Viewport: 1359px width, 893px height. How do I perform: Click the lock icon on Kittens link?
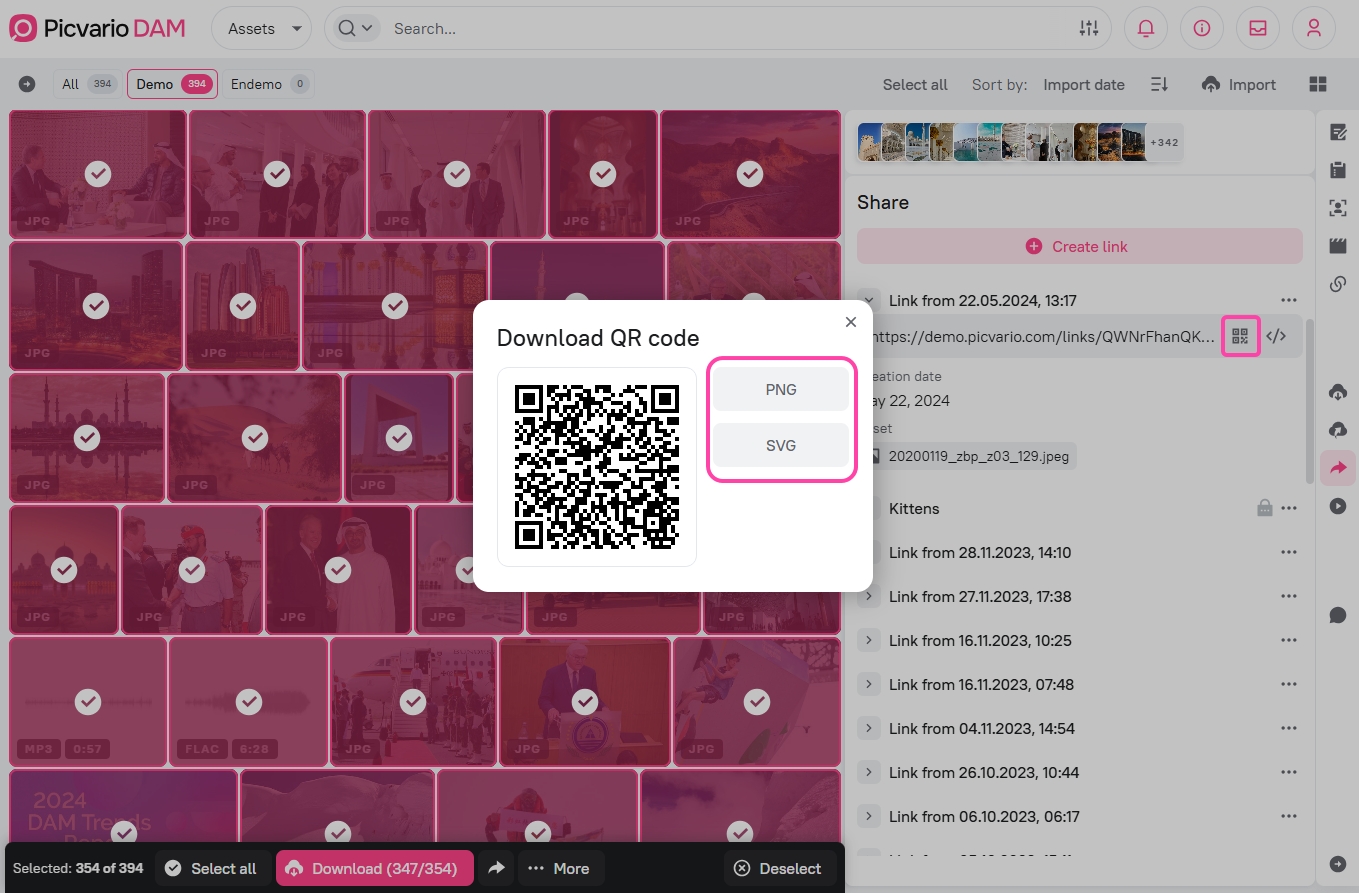(1265, 508)
